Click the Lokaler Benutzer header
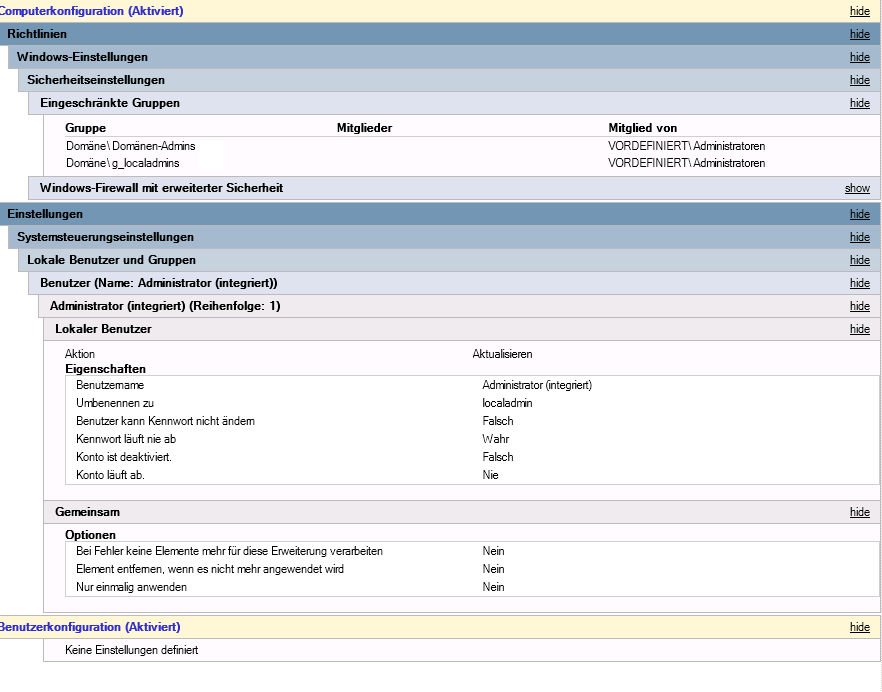Image resolution: width=882 pixels, height=692 pixels. (x=462, y=329)
